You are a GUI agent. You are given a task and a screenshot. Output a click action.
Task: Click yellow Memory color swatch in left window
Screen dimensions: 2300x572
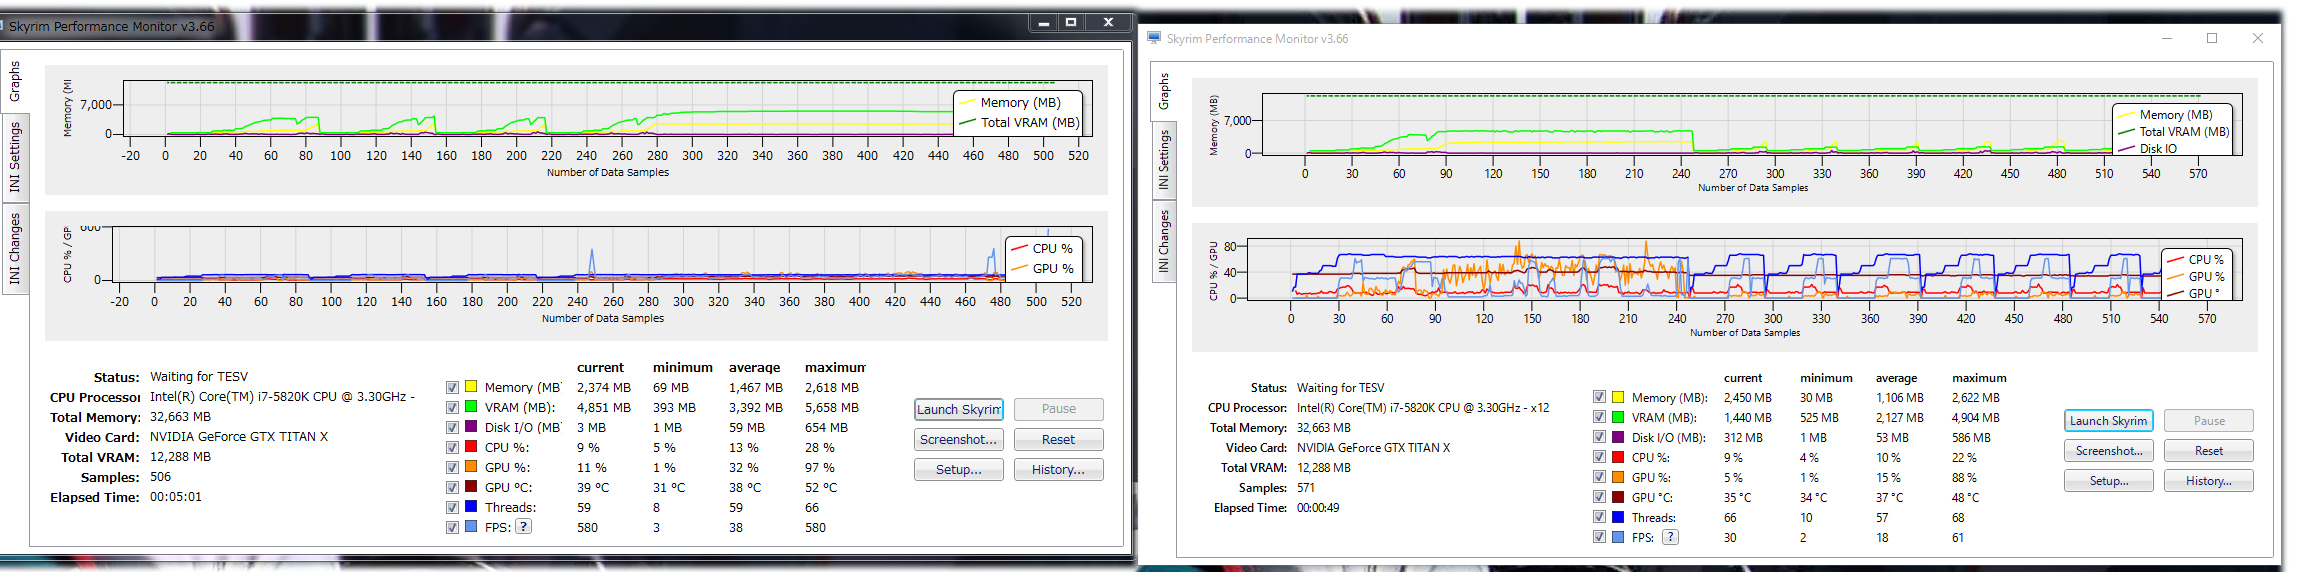pos(471,387)
